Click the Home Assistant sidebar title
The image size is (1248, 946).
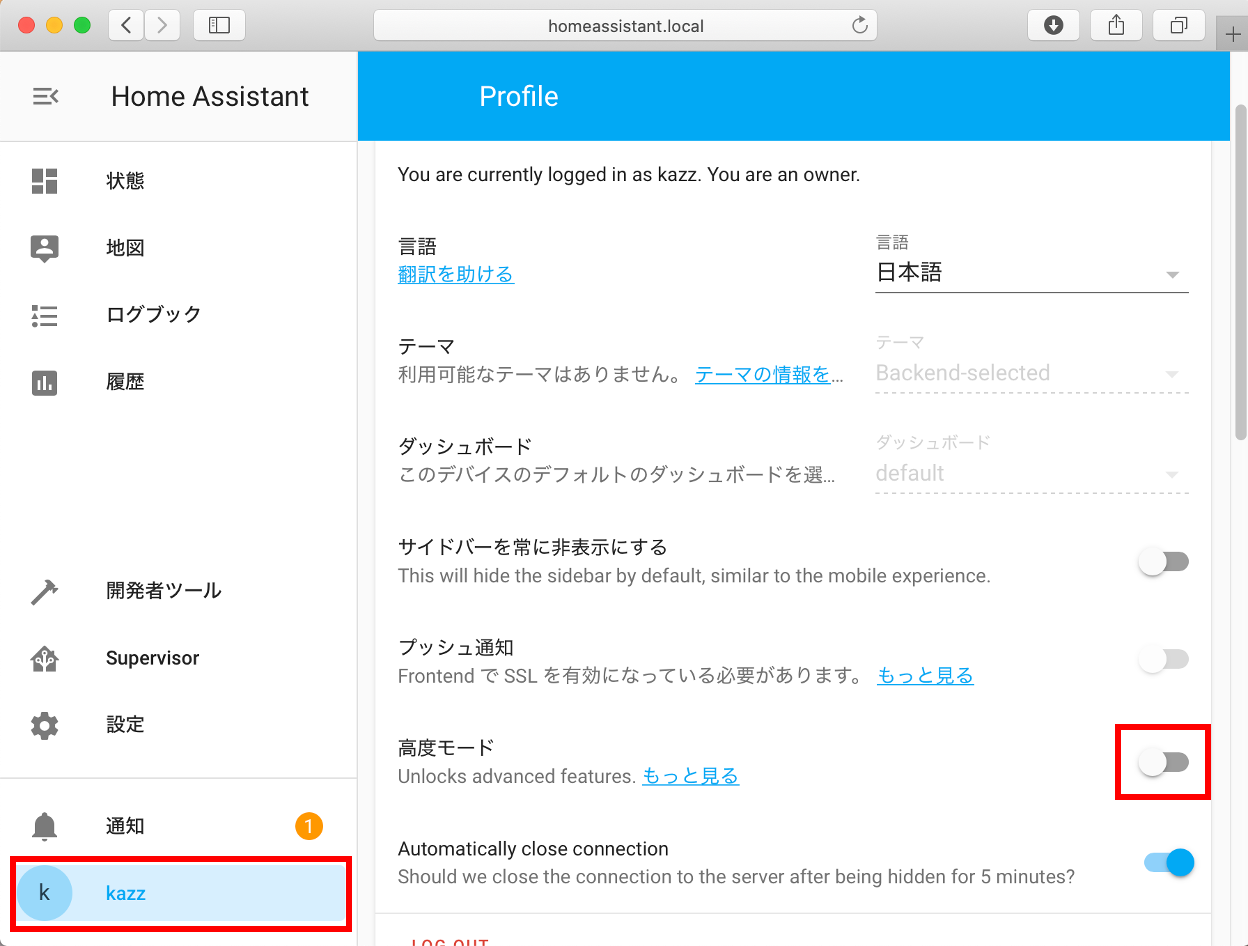(210, 97)
